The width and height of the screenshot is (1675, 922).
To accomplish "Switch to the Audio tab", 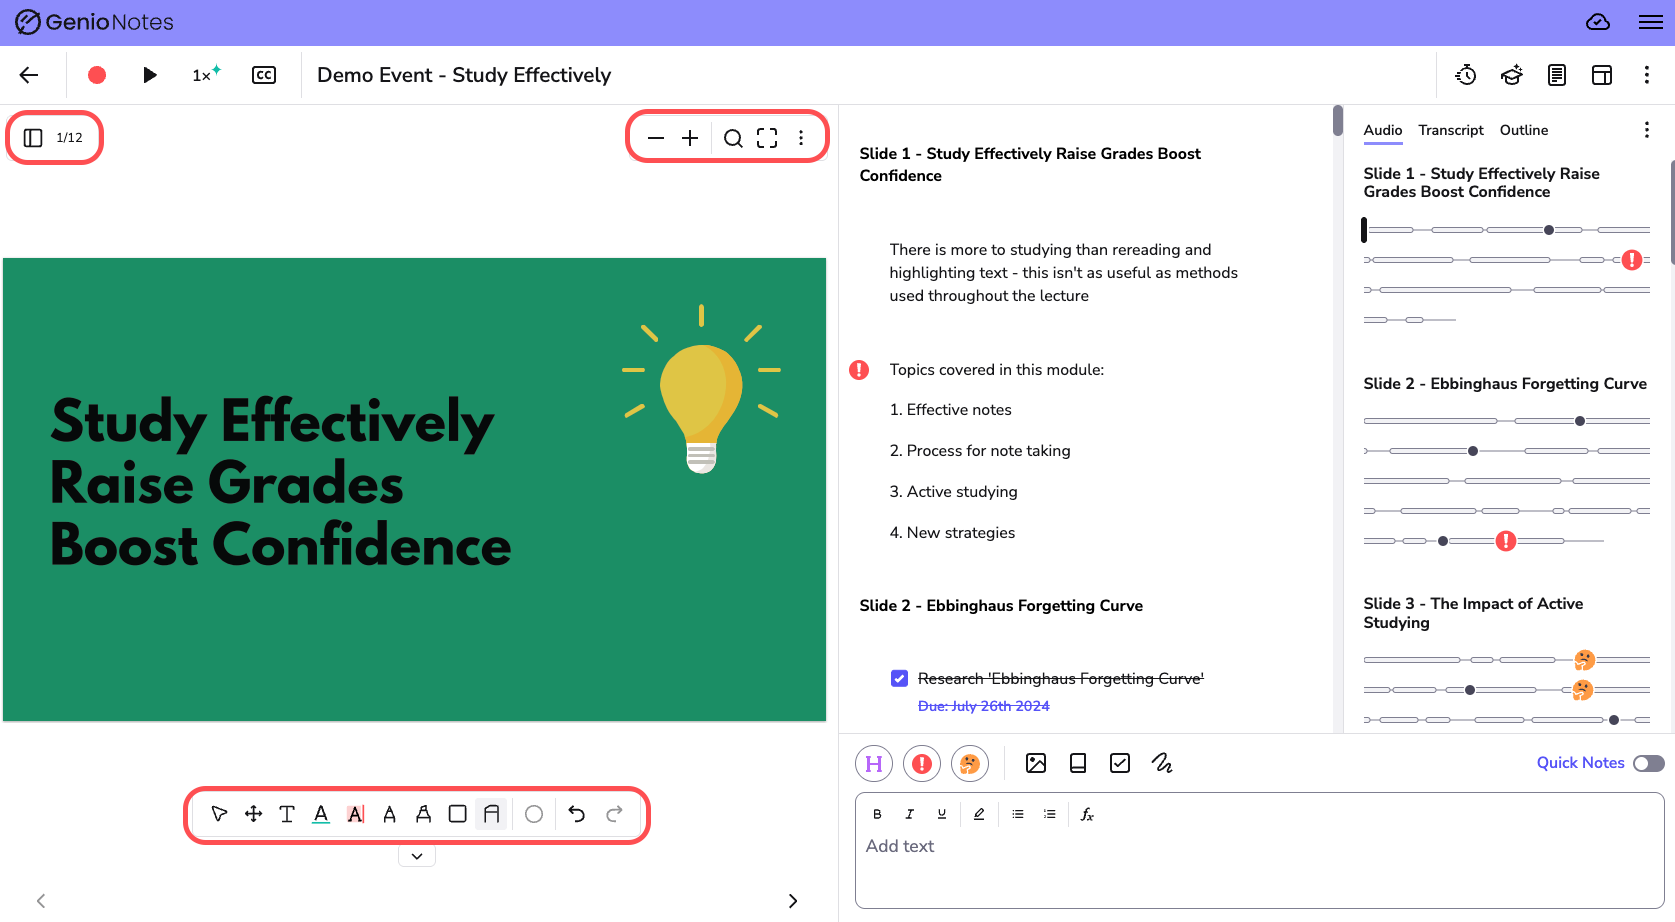I will click(x=1383, y=130).
